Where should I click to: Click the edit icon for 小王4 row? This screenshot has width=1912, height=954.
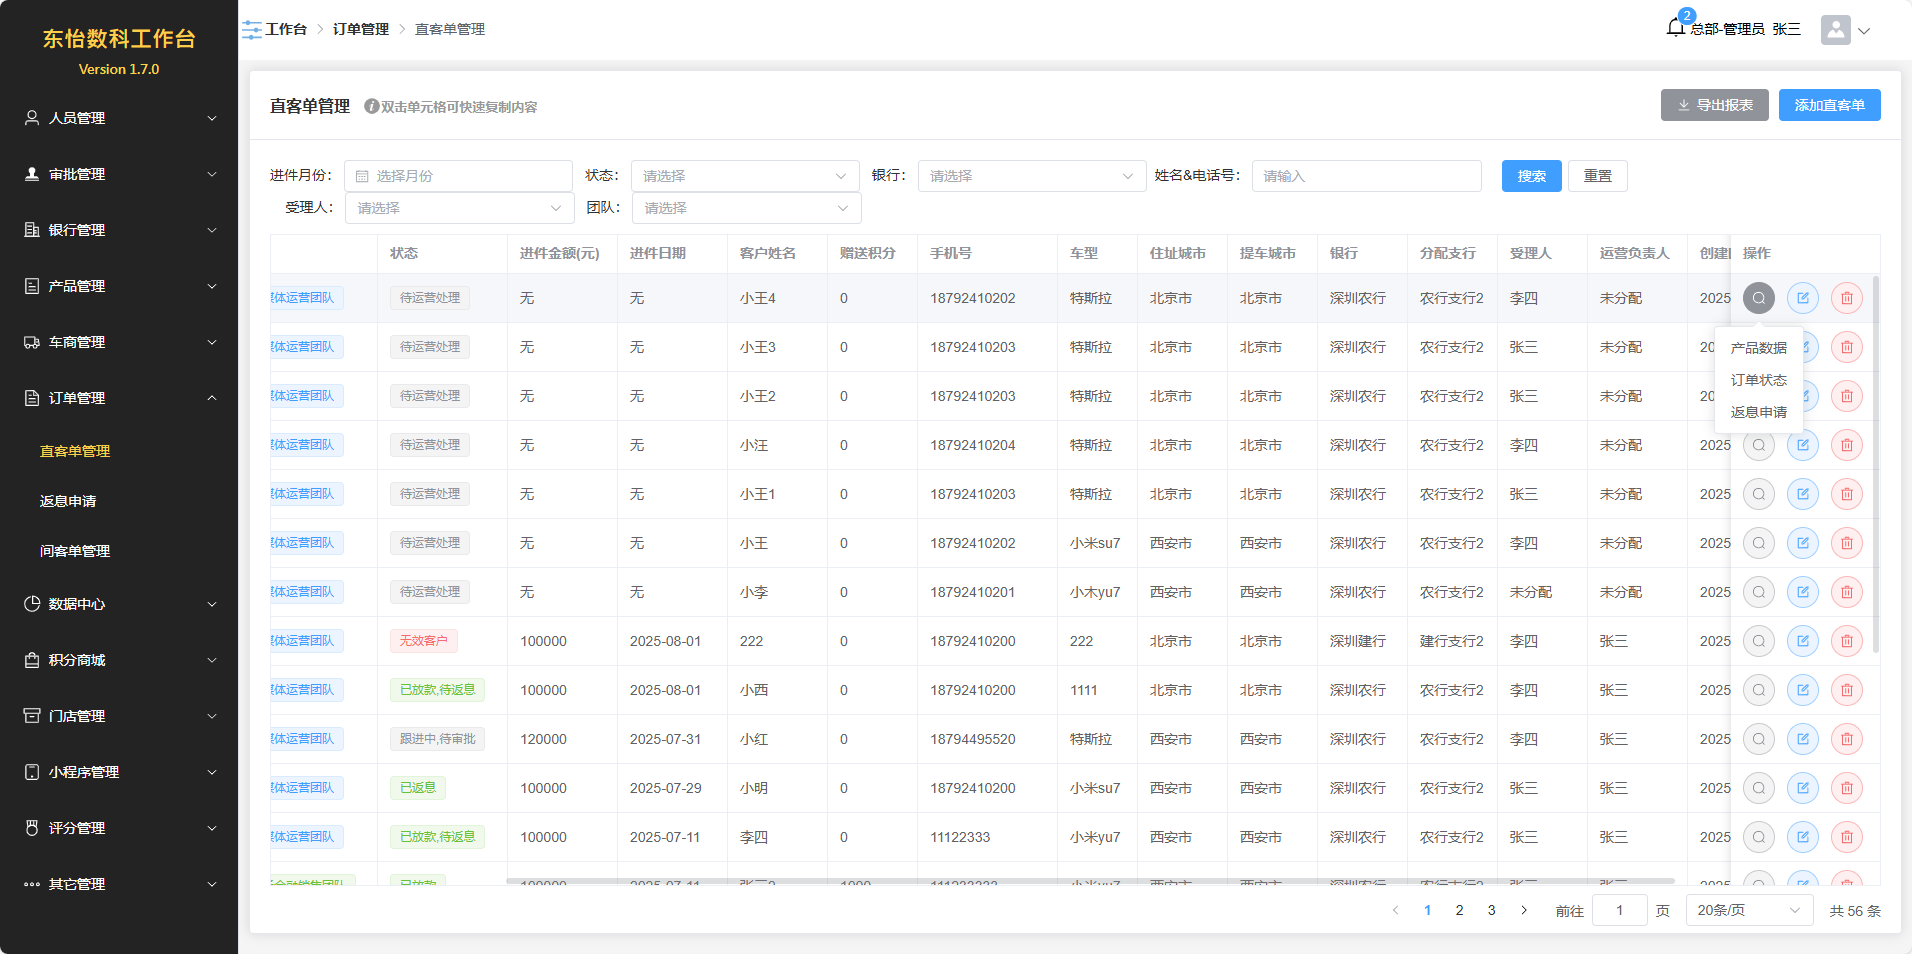tap(1802, 298)
